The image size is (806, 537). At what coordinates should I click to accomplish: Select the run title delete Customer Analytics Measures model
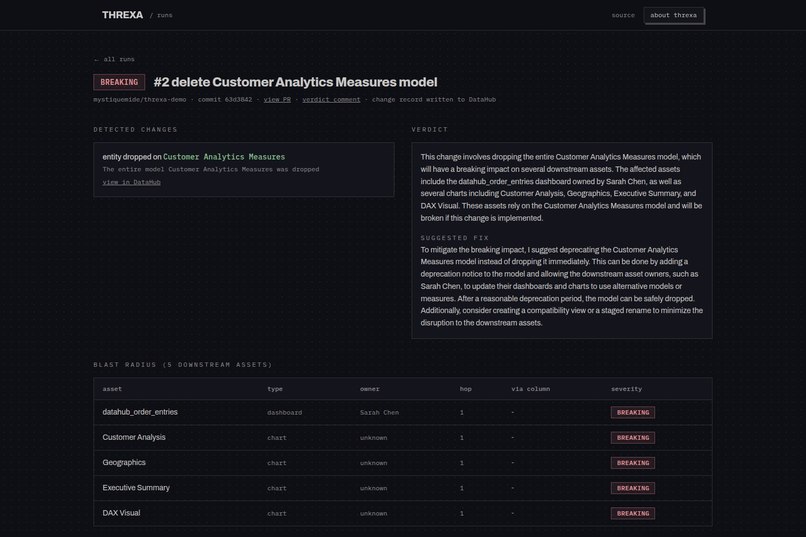pyautogui.click(x=296, y=82)
